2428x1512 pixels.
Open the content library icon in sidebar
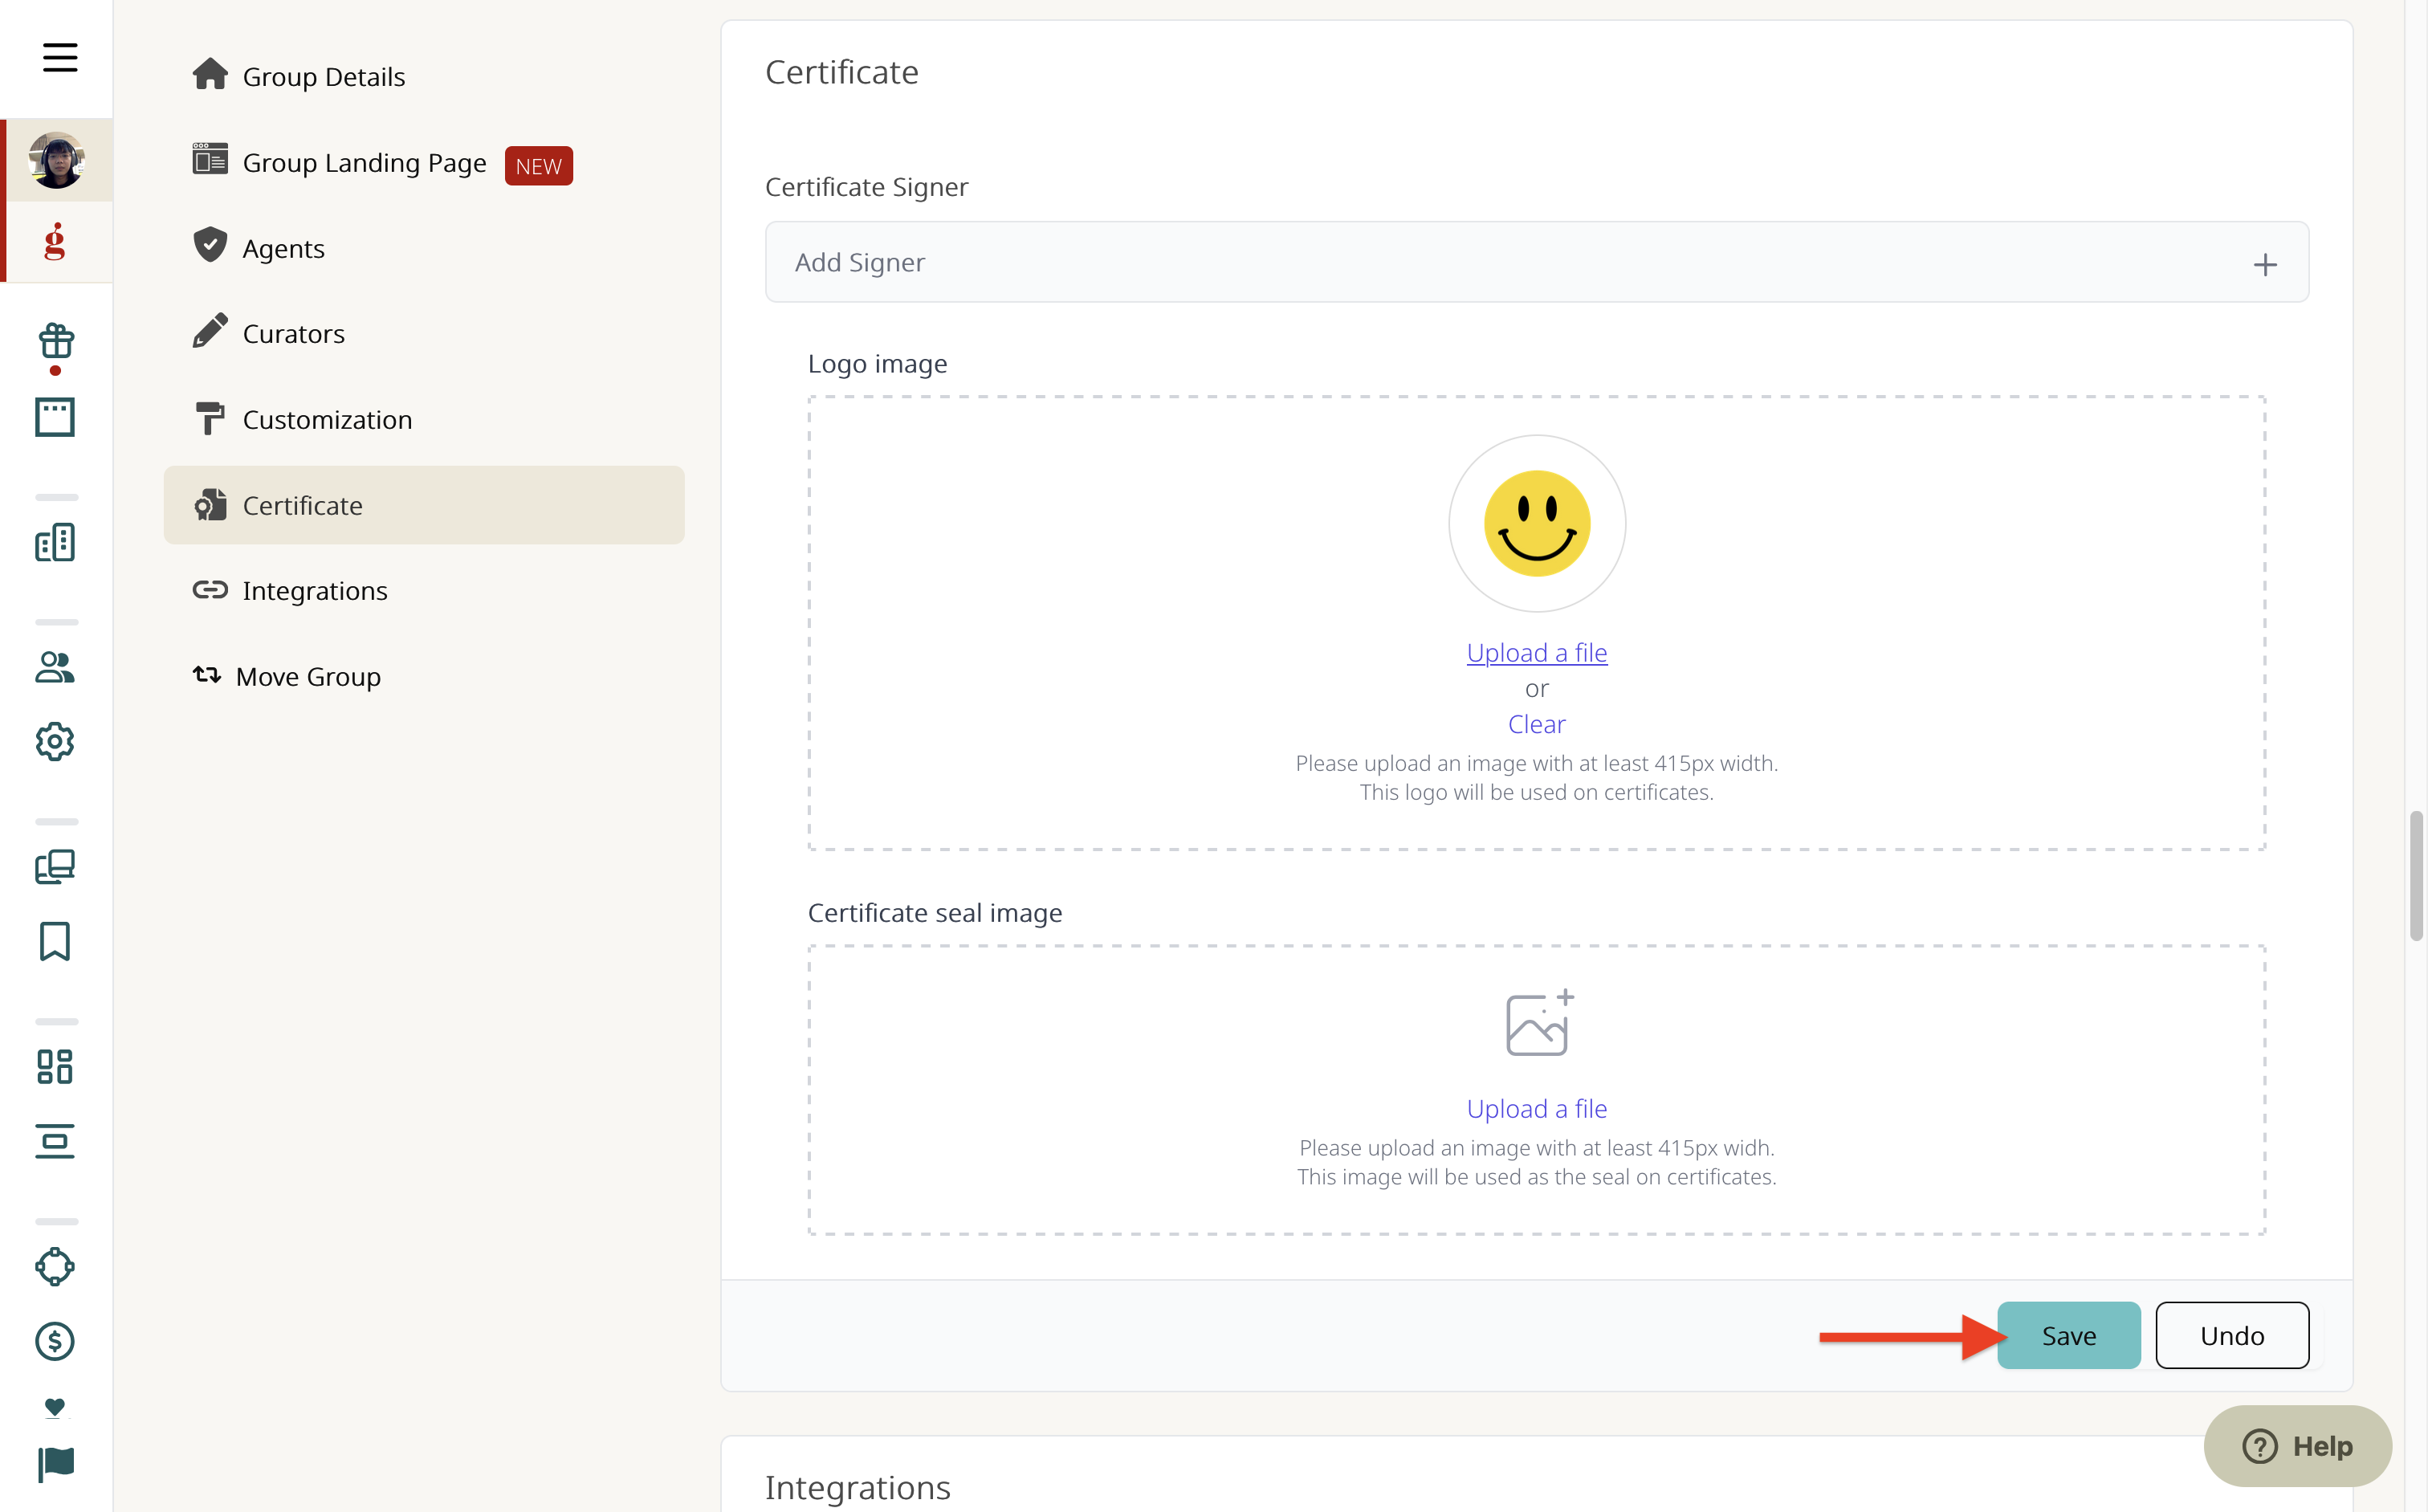point(55,866)
